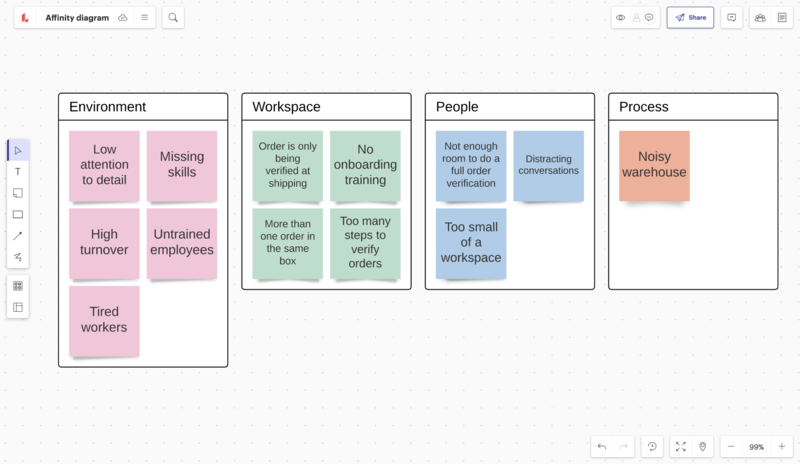Open the templates grid icon
The image size is (800, 464).
pyautogui.click(x=18, y=286)
